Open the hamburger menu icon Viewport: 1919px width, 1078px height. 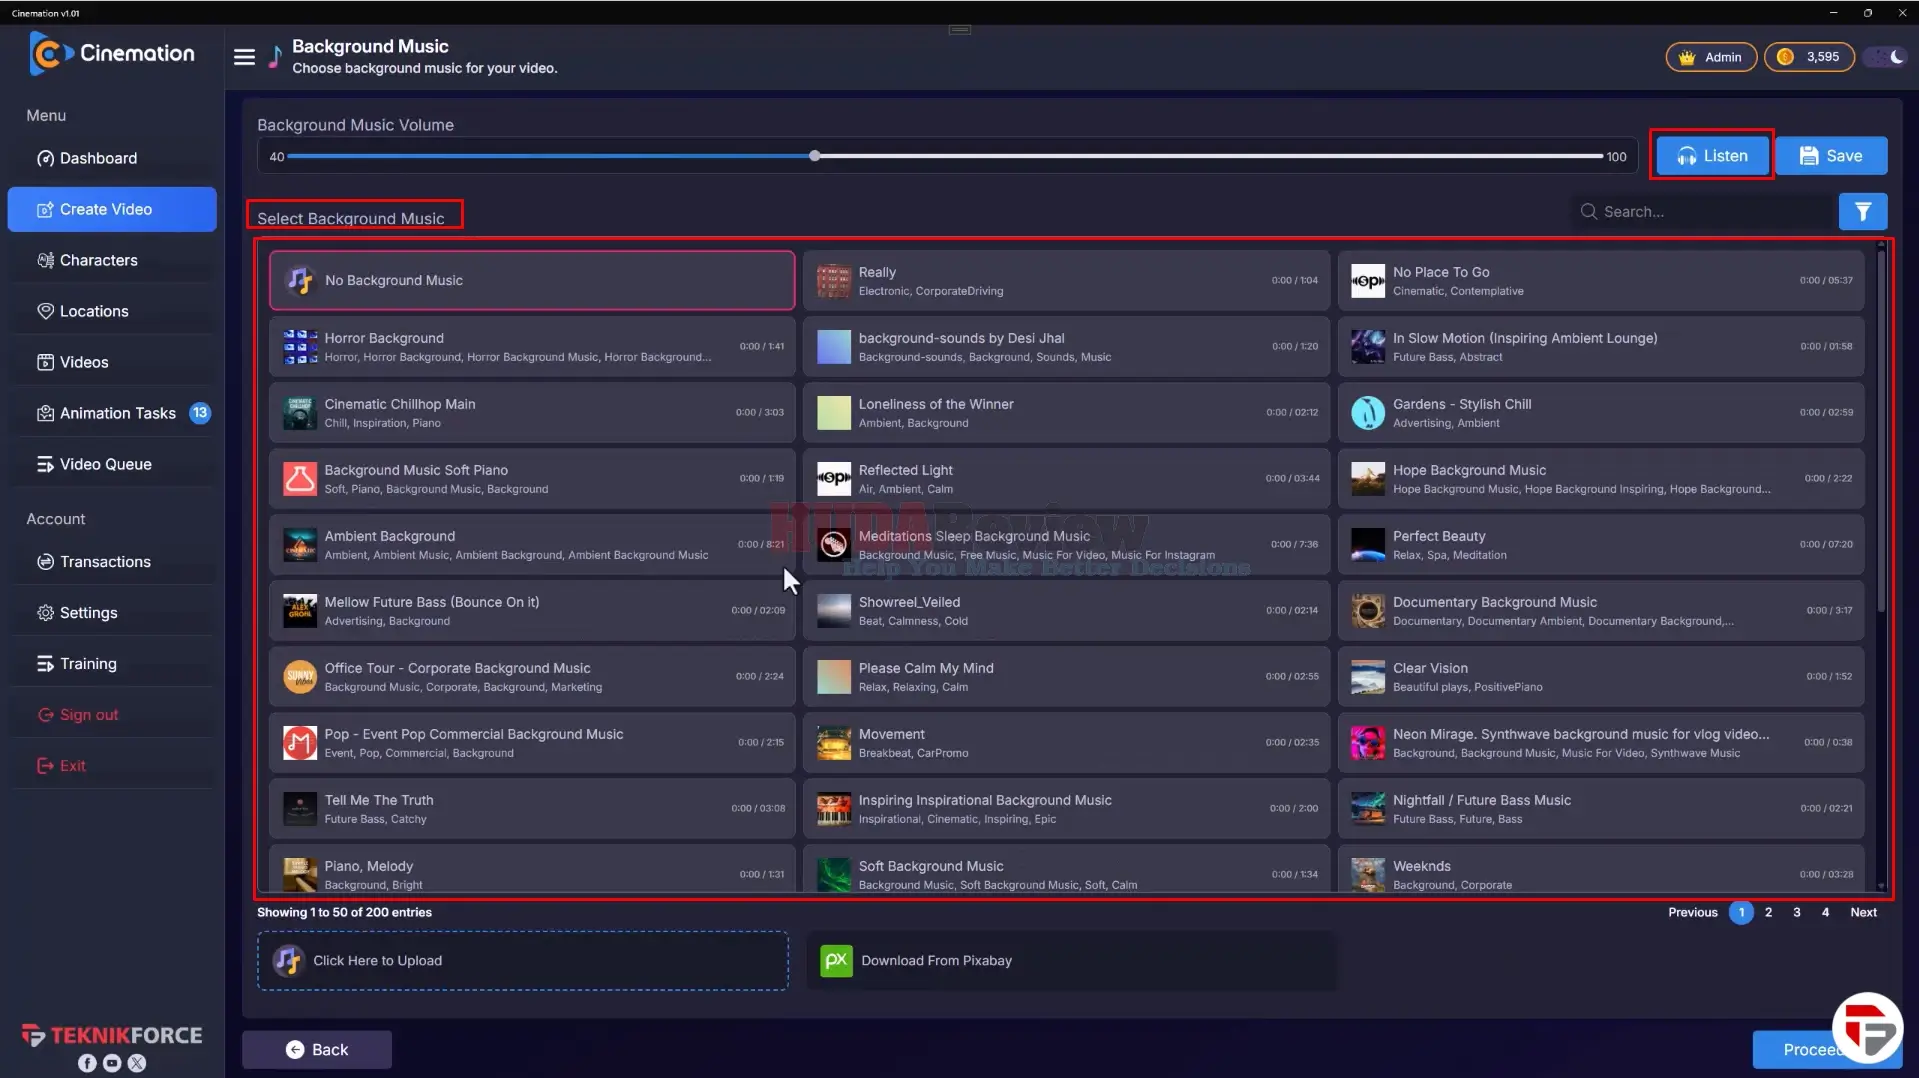(x=244, y=57)
